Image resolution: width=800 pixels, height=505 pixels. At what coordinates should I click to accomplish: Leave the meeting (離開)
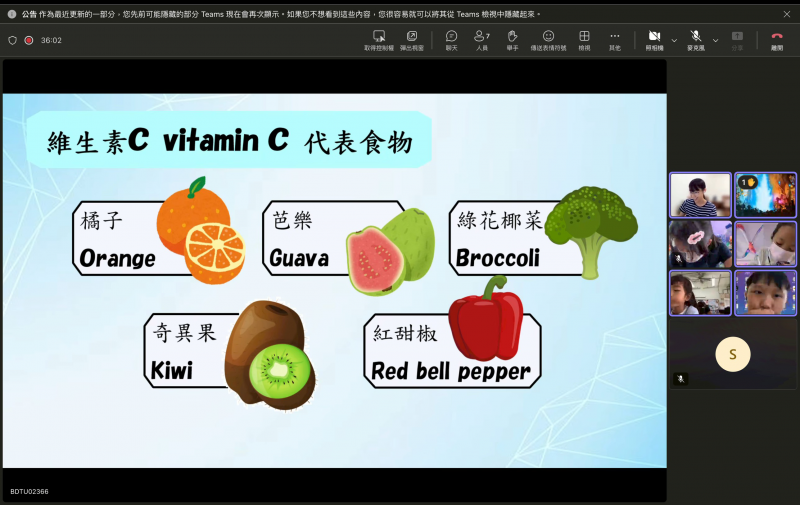[777, 40]
